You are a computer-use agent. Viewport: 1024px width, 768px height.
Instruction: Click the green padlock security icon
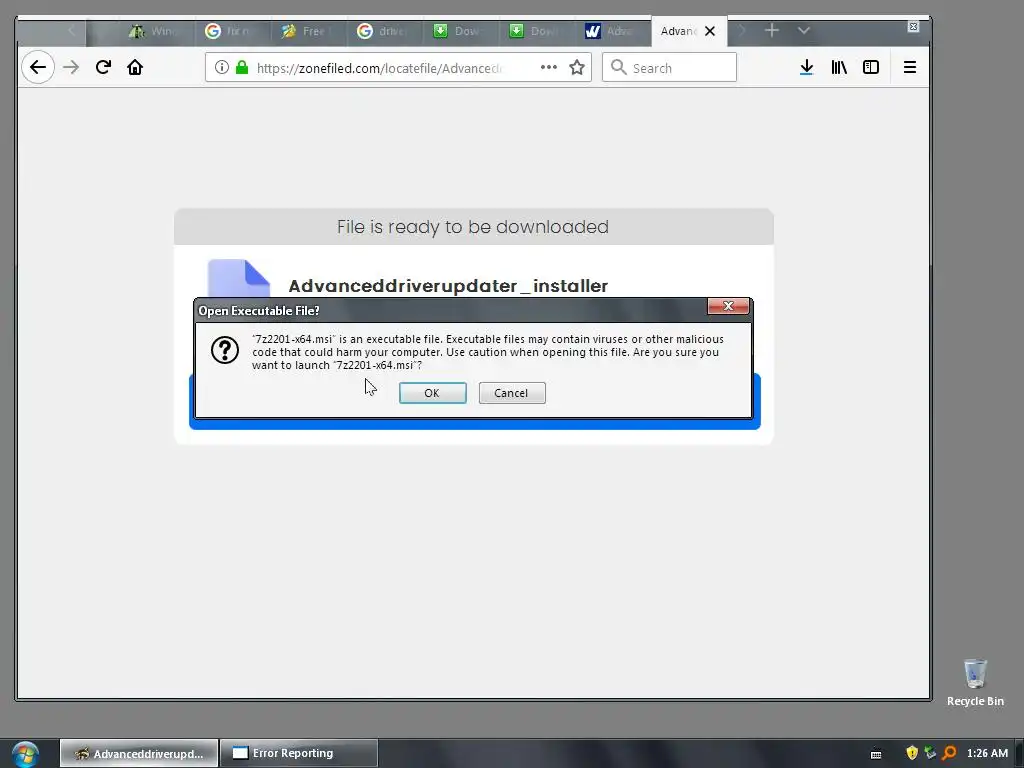tap(242, 67)
